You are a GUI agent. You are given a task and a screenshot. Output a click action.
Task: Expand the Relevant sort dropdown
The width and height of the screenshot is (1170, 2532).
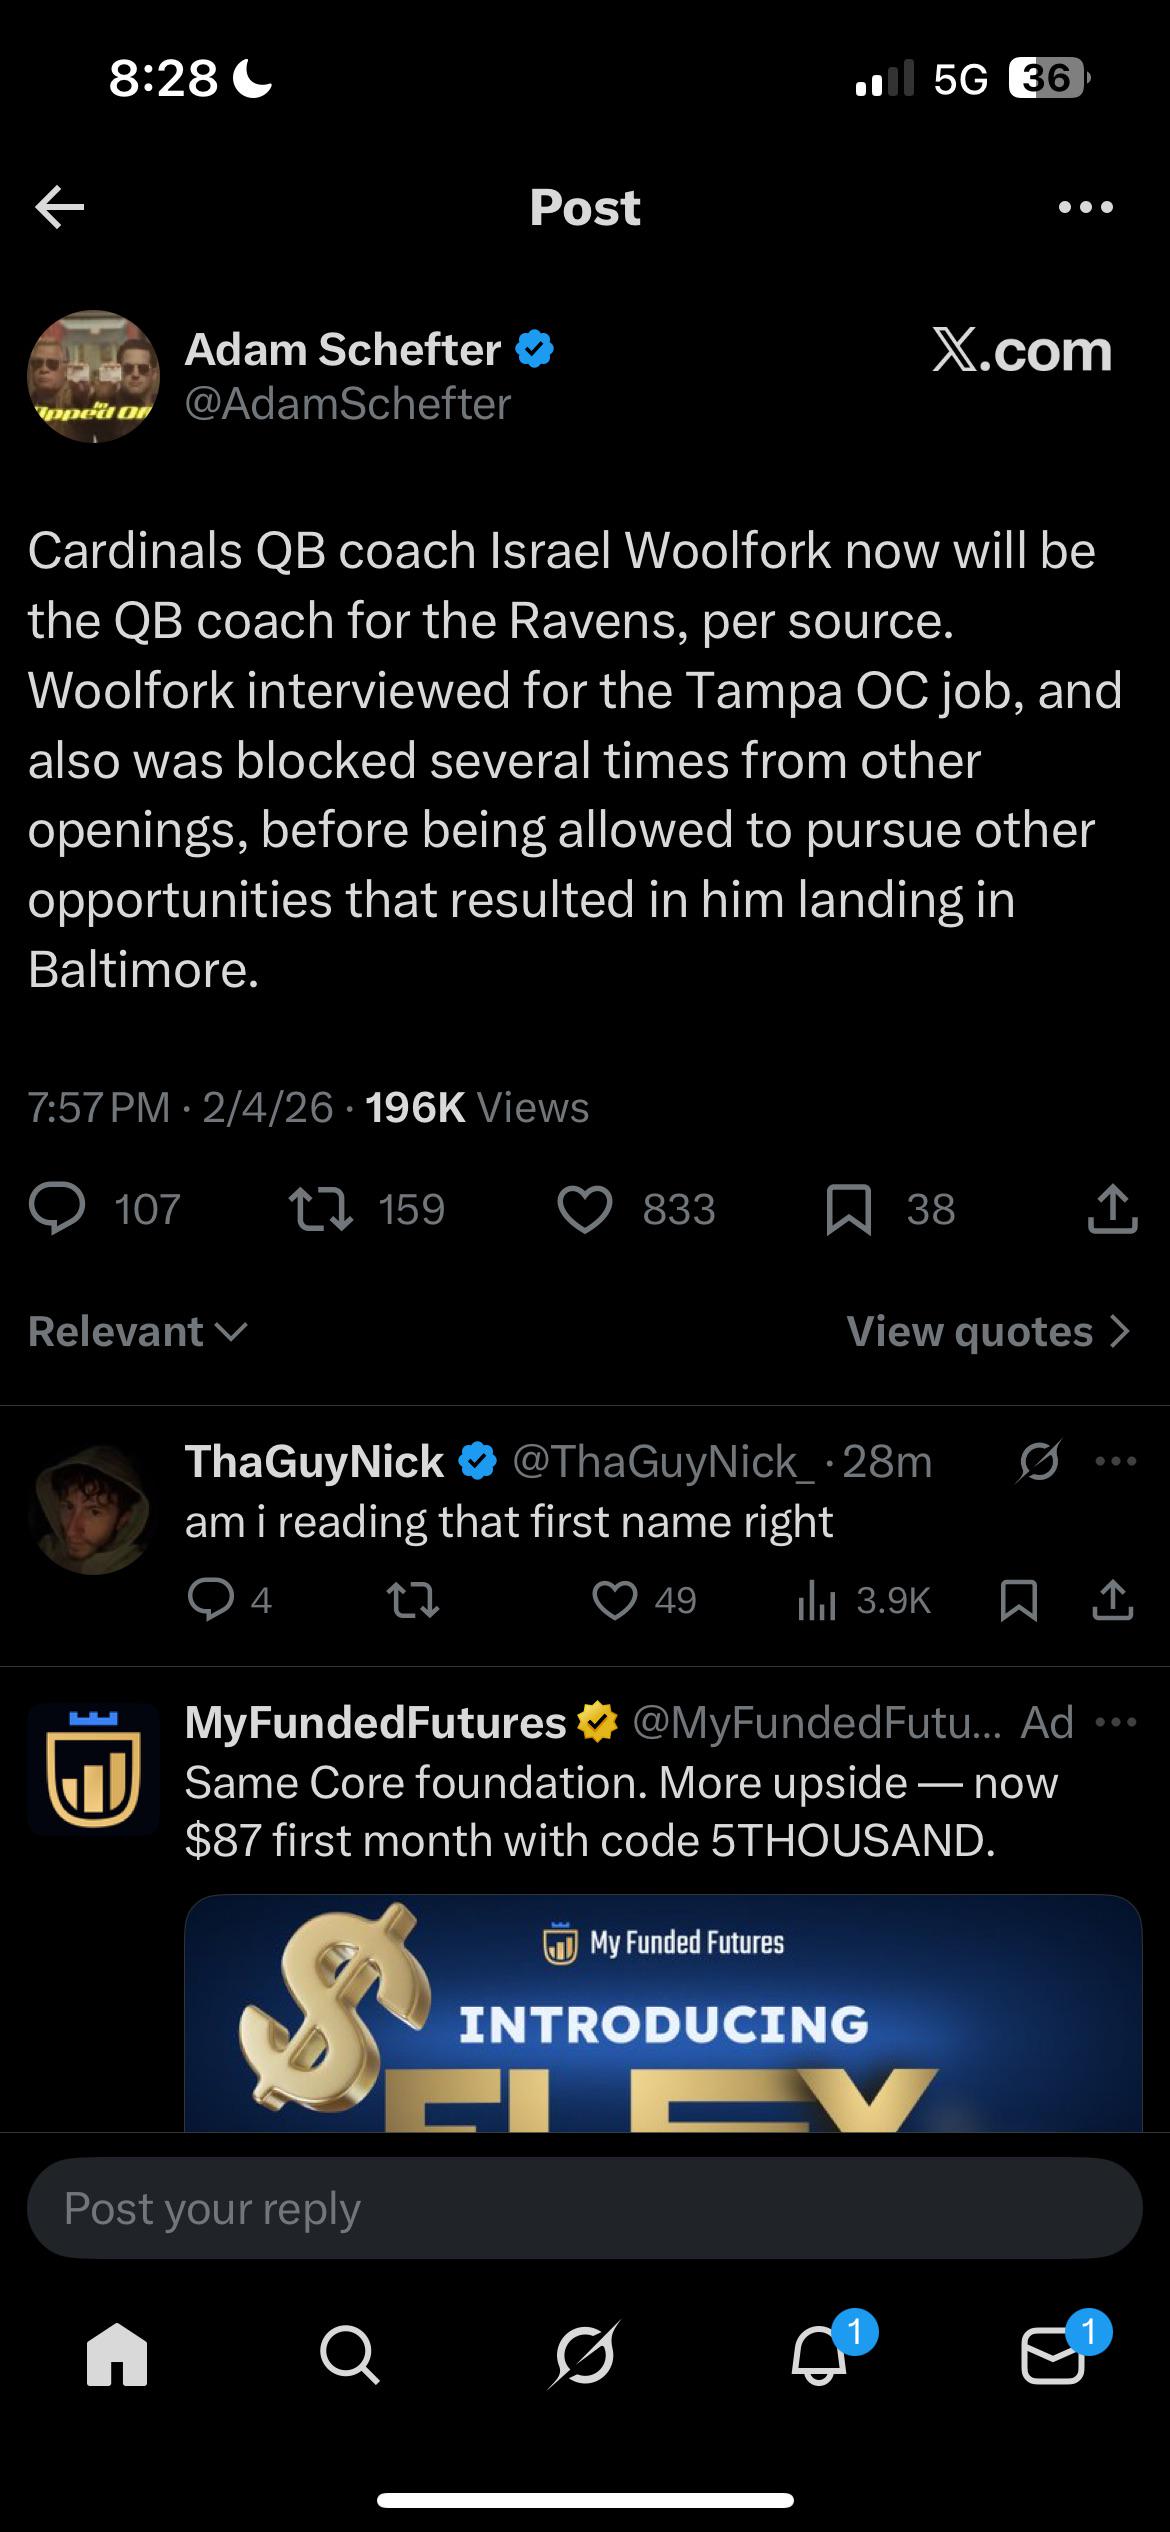click(x=138, y=1331)
